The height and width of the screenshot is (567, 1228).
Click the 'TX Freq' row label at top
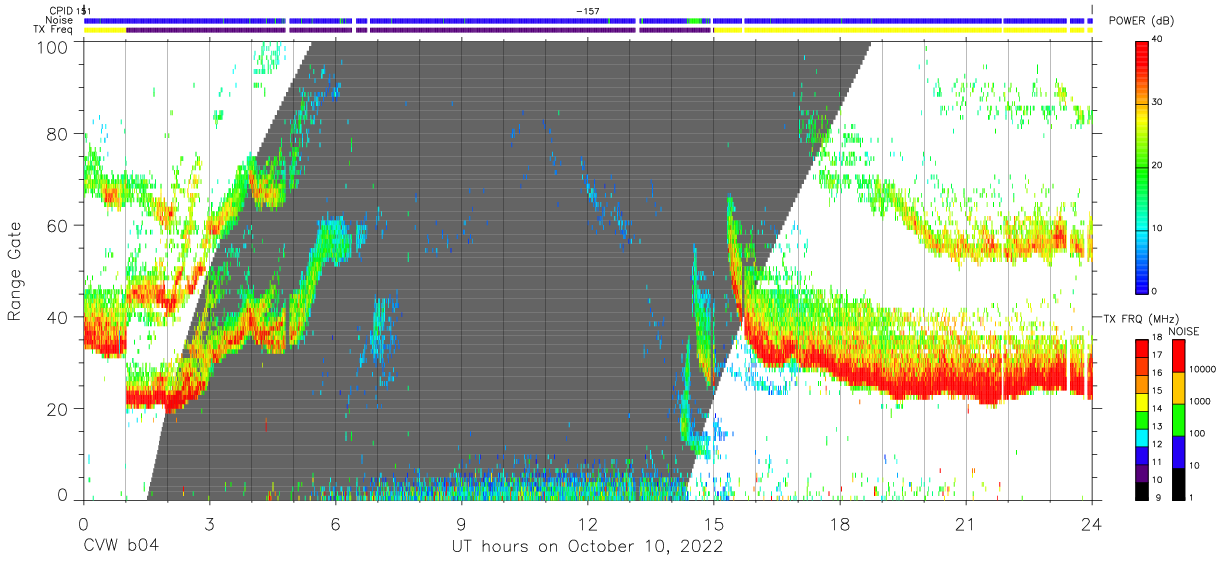coord(53,29)
